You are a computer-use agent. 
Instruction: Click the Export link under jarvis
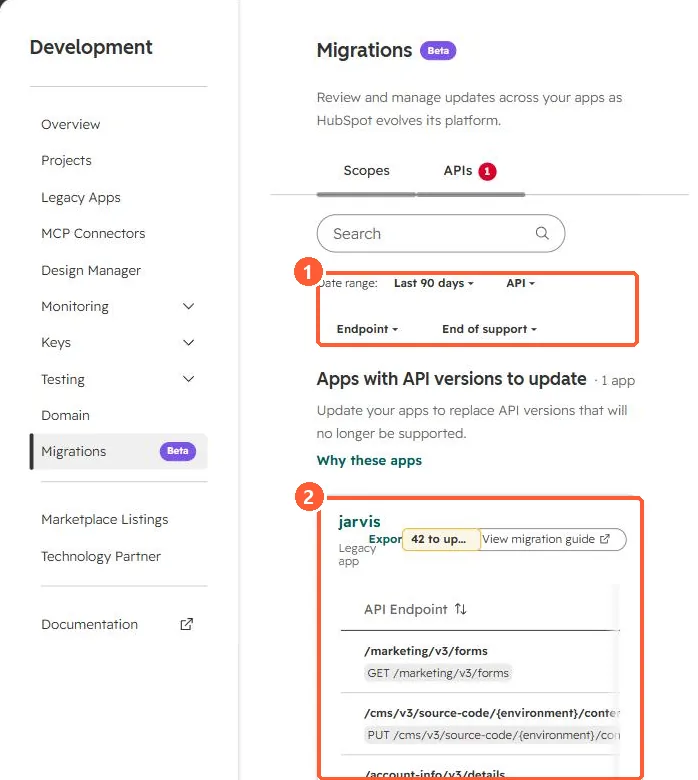point(385,539)
